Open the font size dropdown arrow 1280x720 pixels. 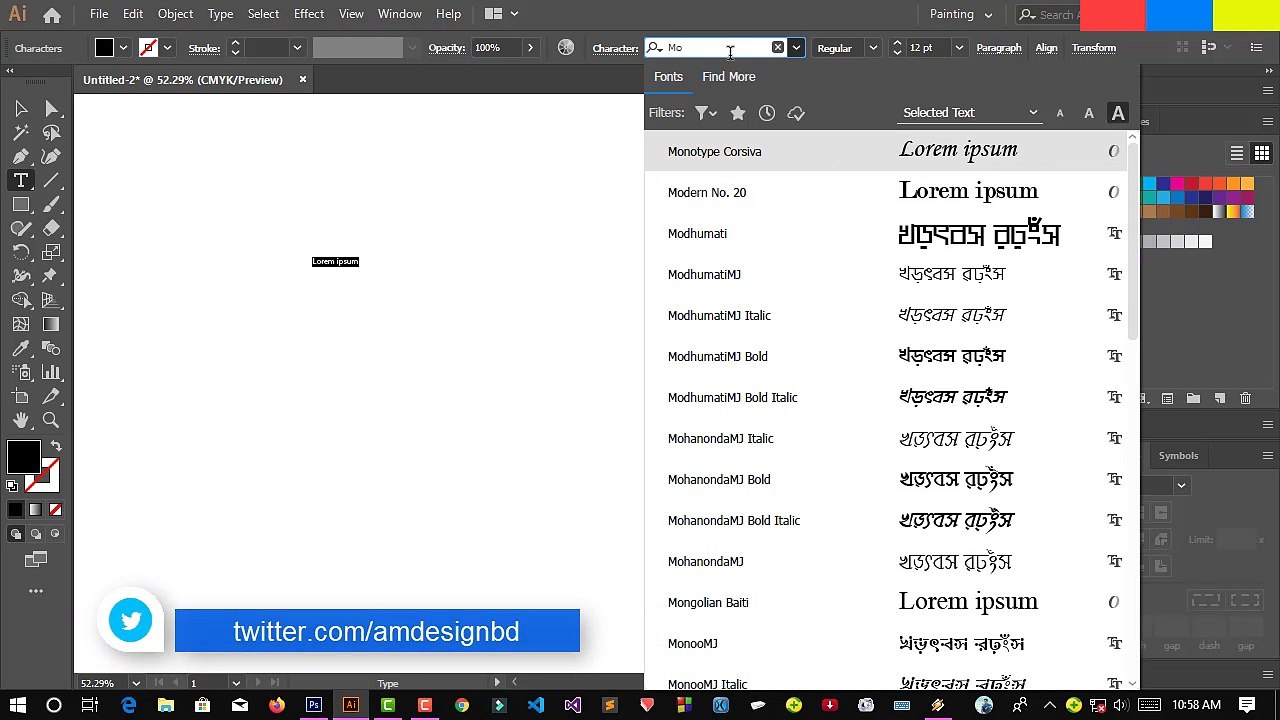point(959,48)
